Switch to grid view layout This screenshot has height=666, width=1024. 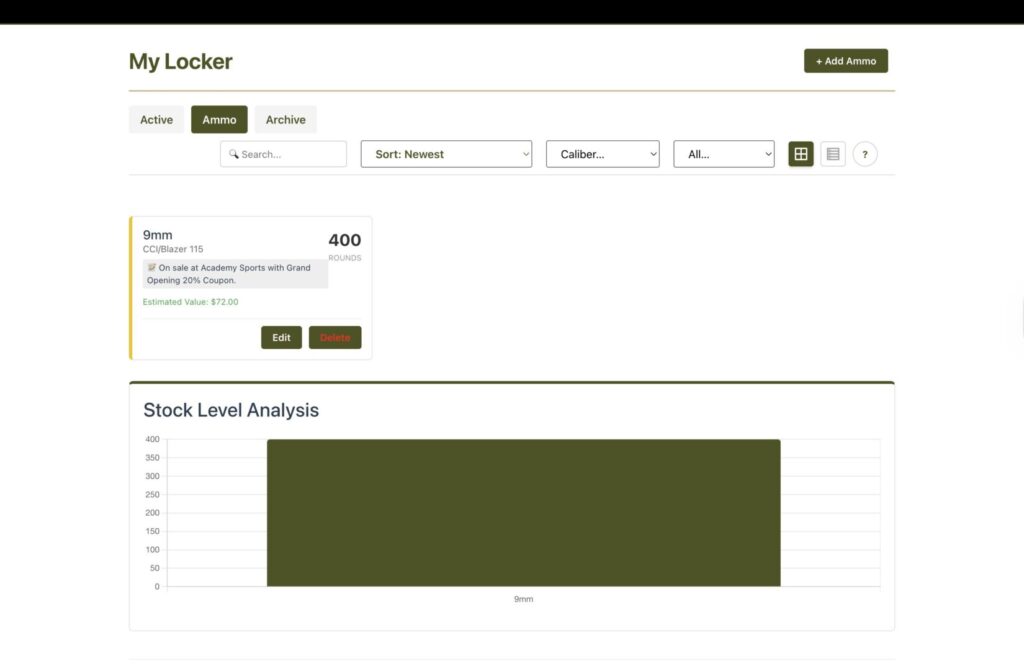point(801,154)
